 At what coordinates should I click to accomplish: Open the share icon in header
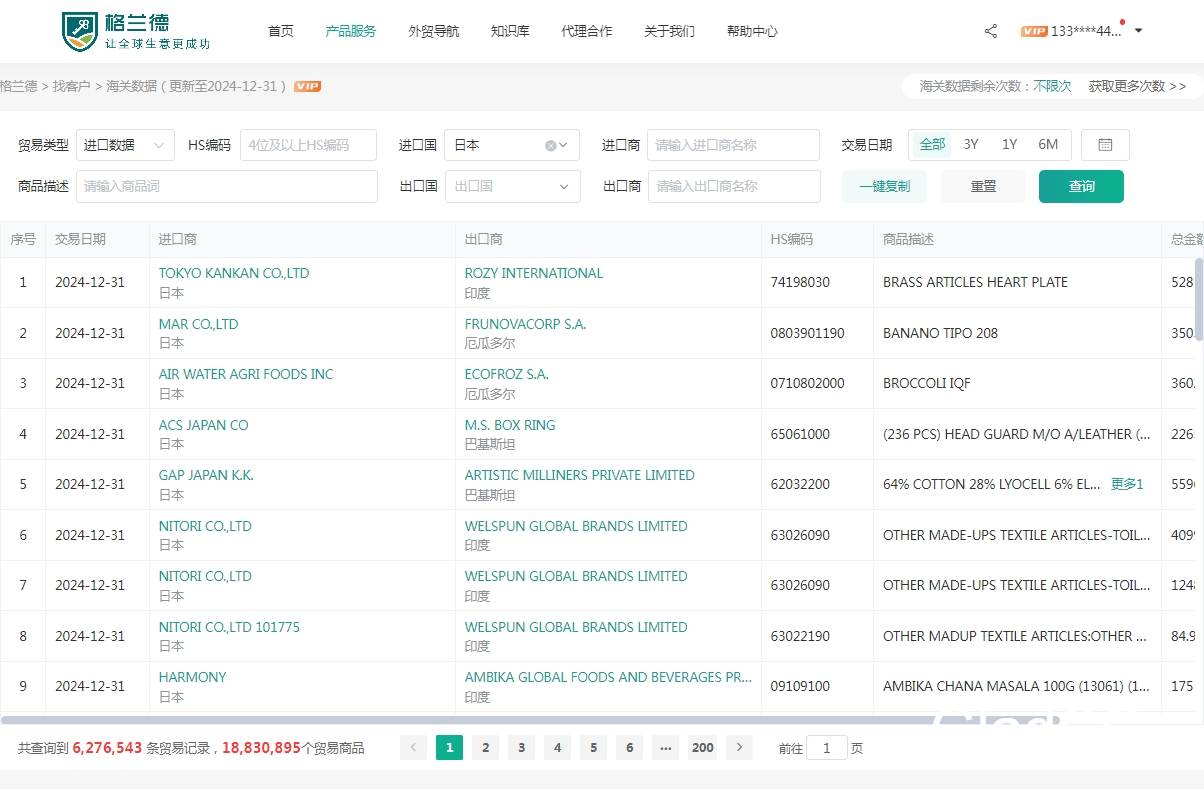[x=991, y=31]
